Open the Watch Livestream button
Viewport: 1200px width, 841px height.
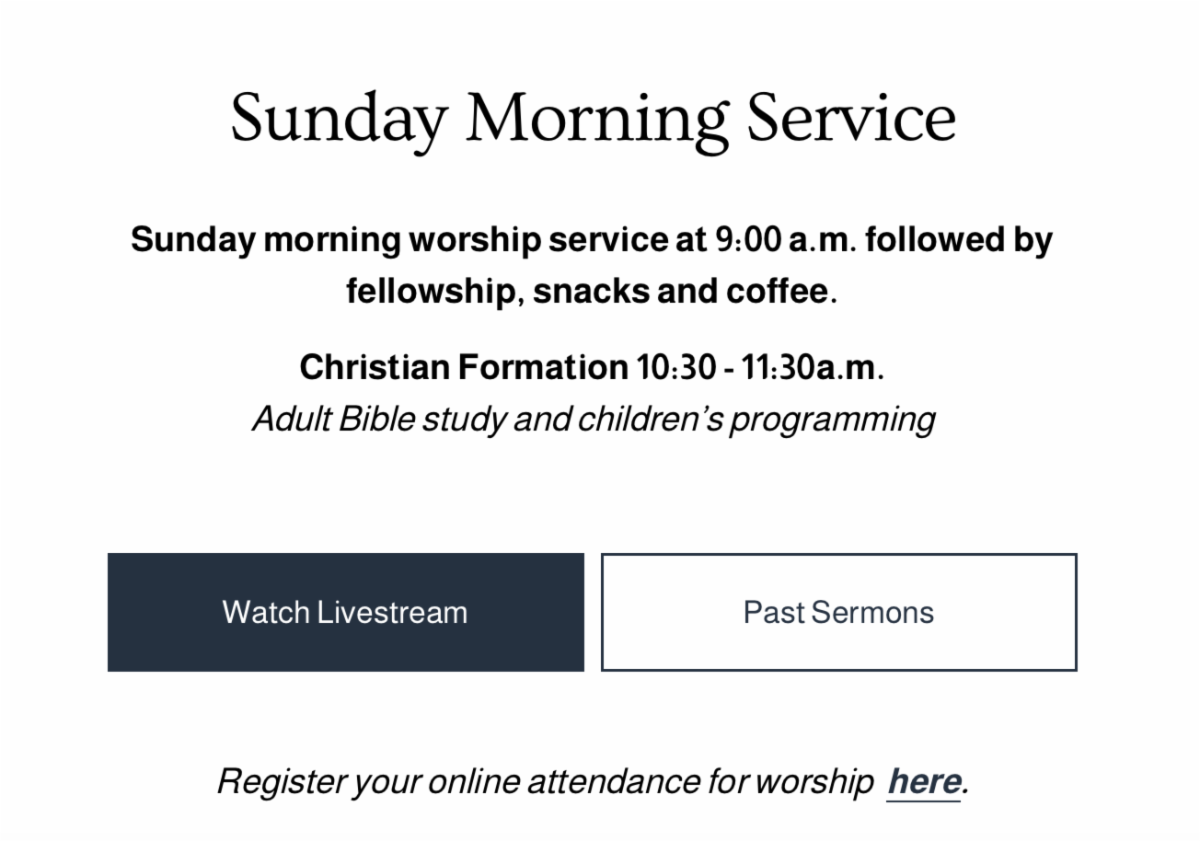click(345, 612)
